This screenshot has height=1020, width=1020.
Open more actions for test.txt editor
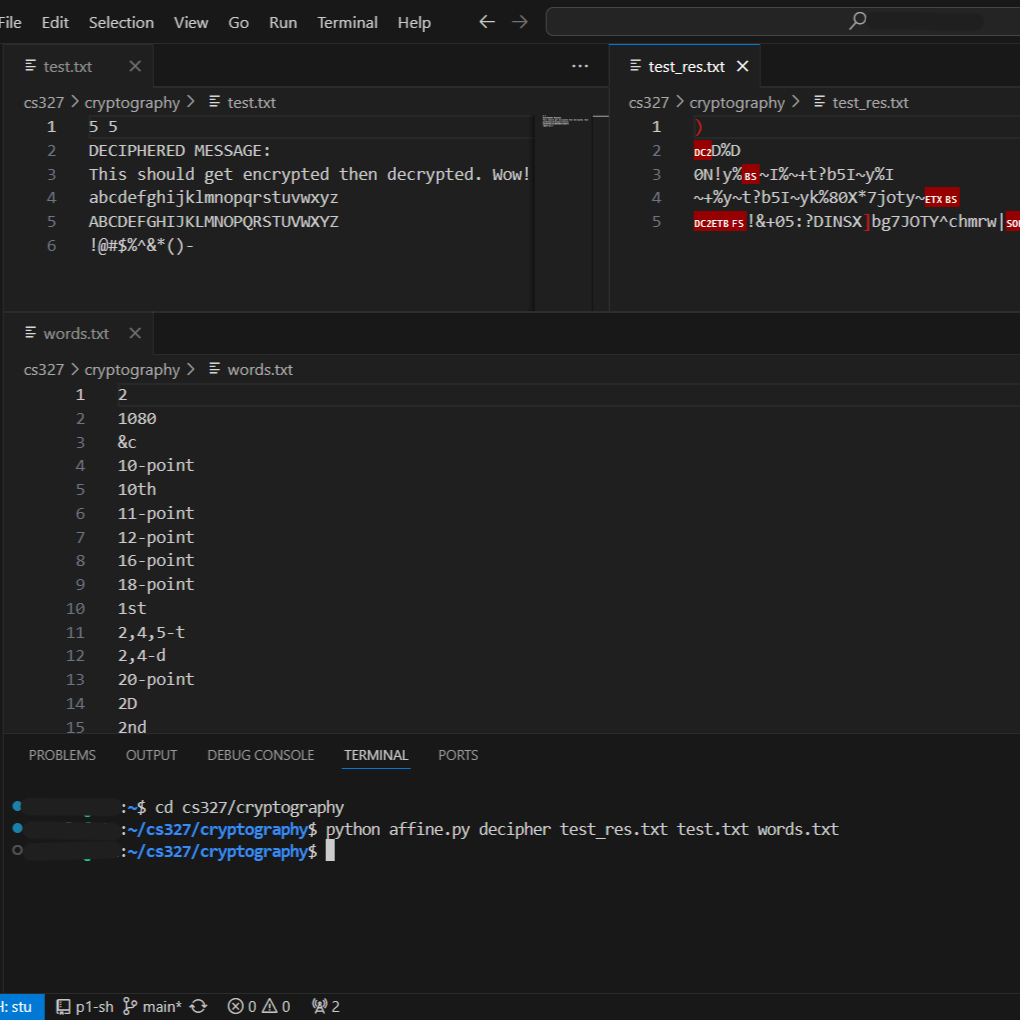(x=580, y=66)
